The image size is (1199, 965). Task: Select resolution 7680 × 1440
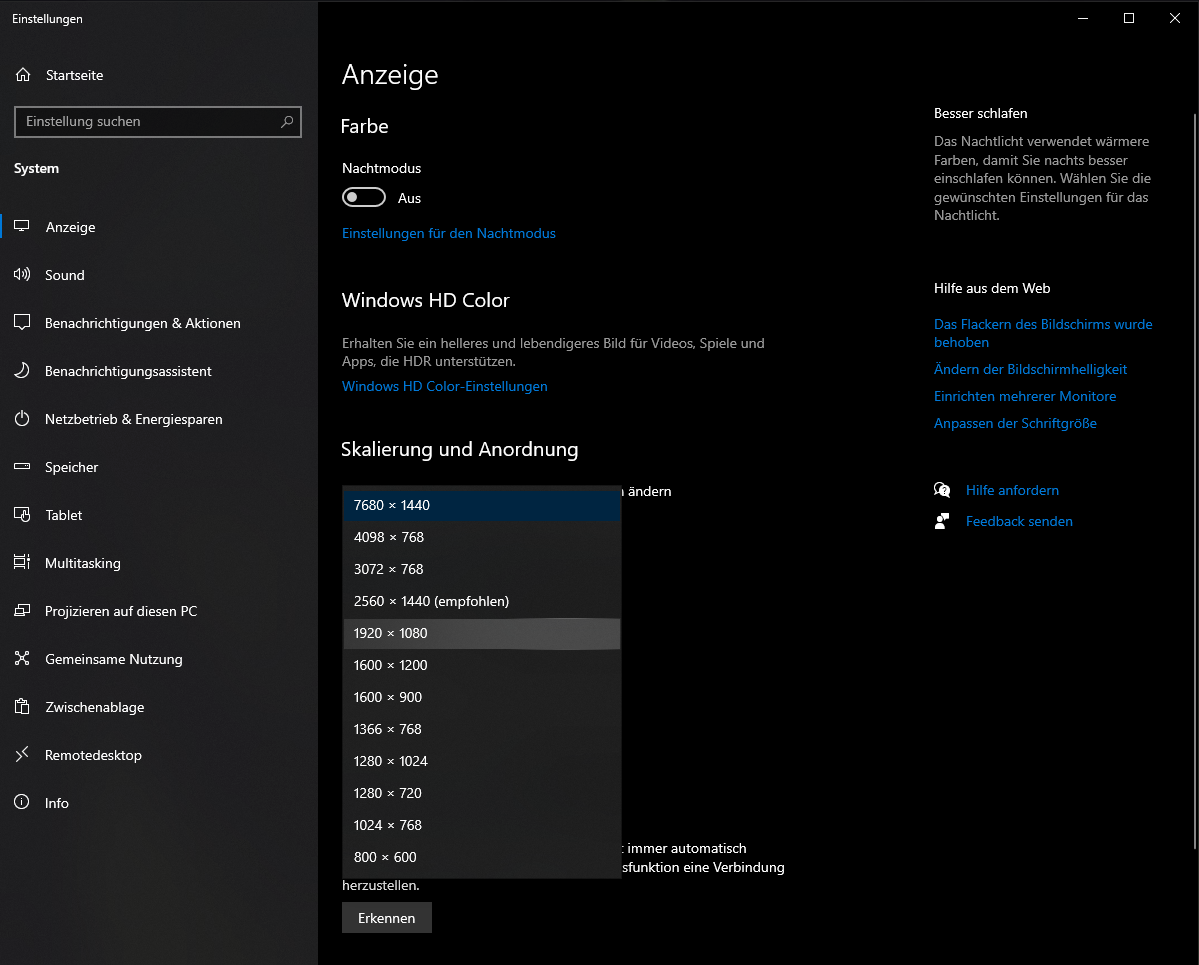tap(482, 505)
